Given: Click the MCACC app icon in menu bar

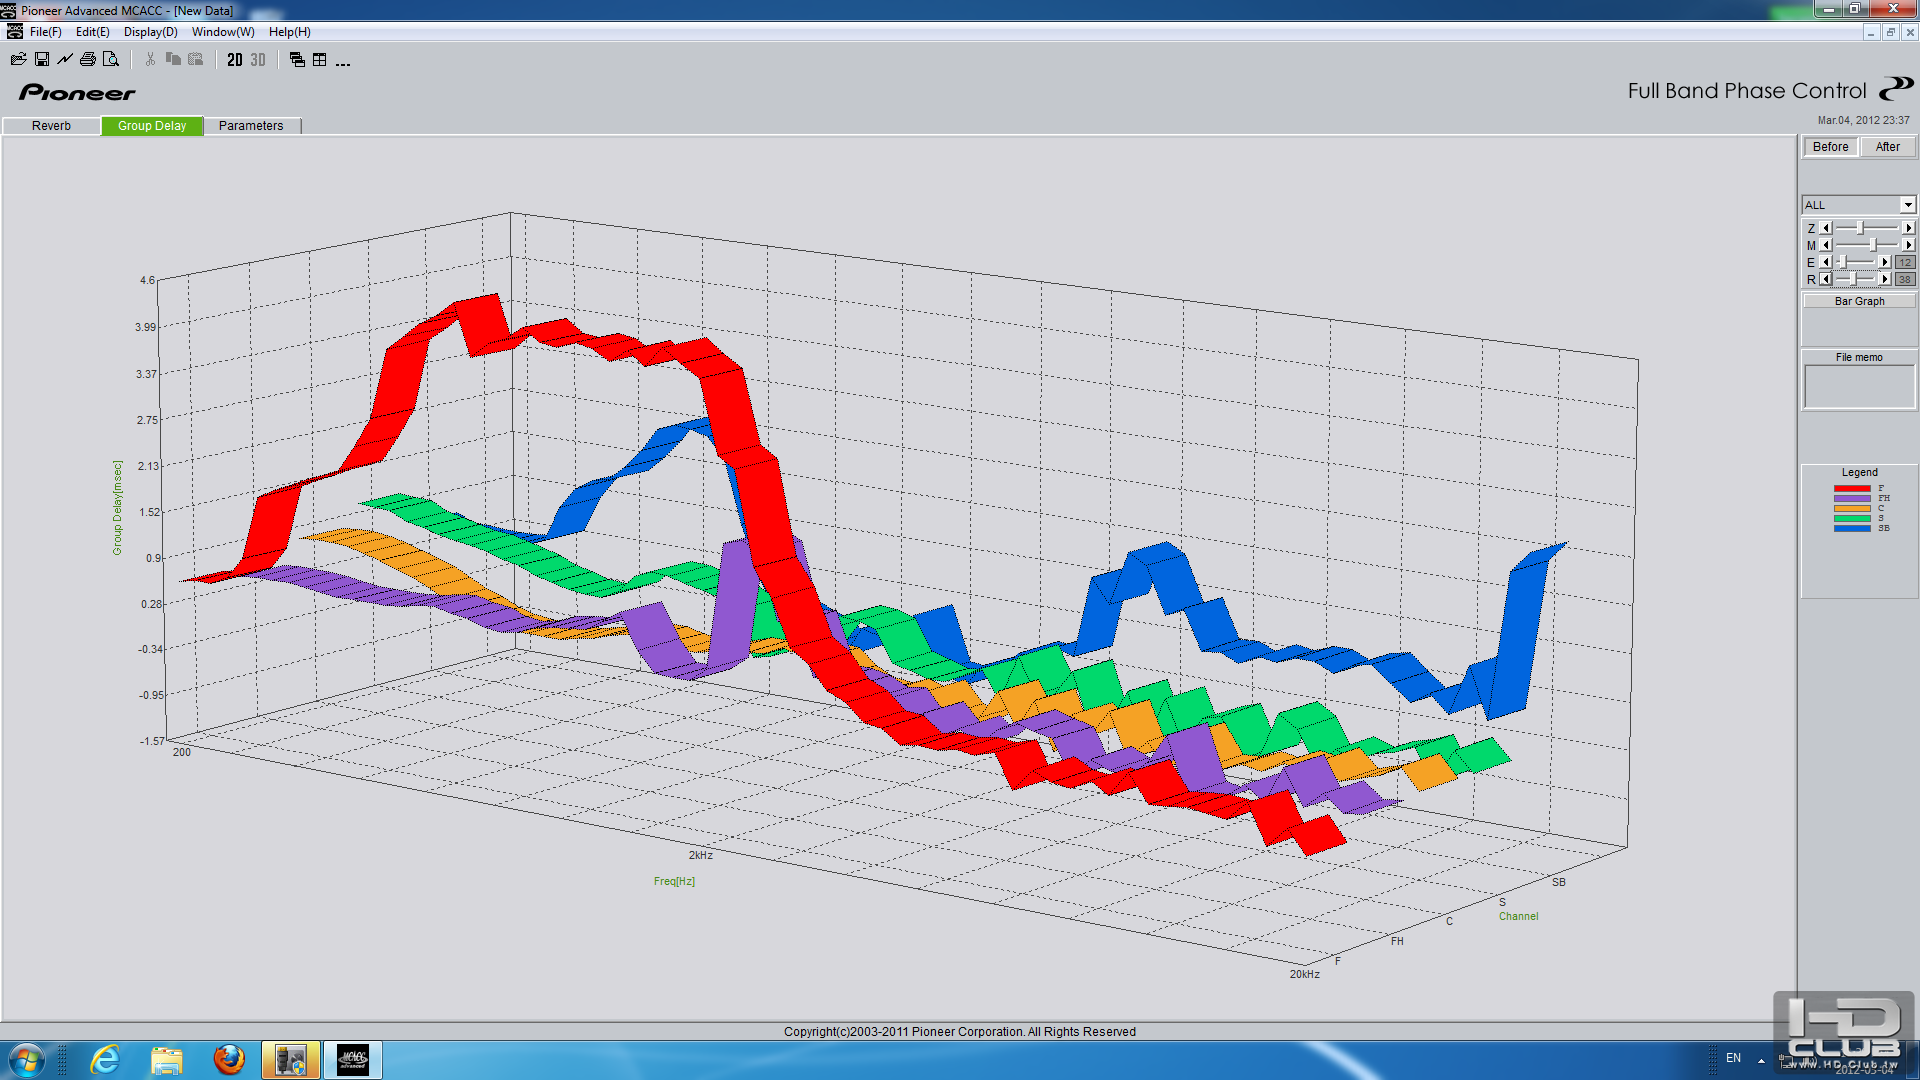Looking at the screenshot, I should (x=14, y=32).
